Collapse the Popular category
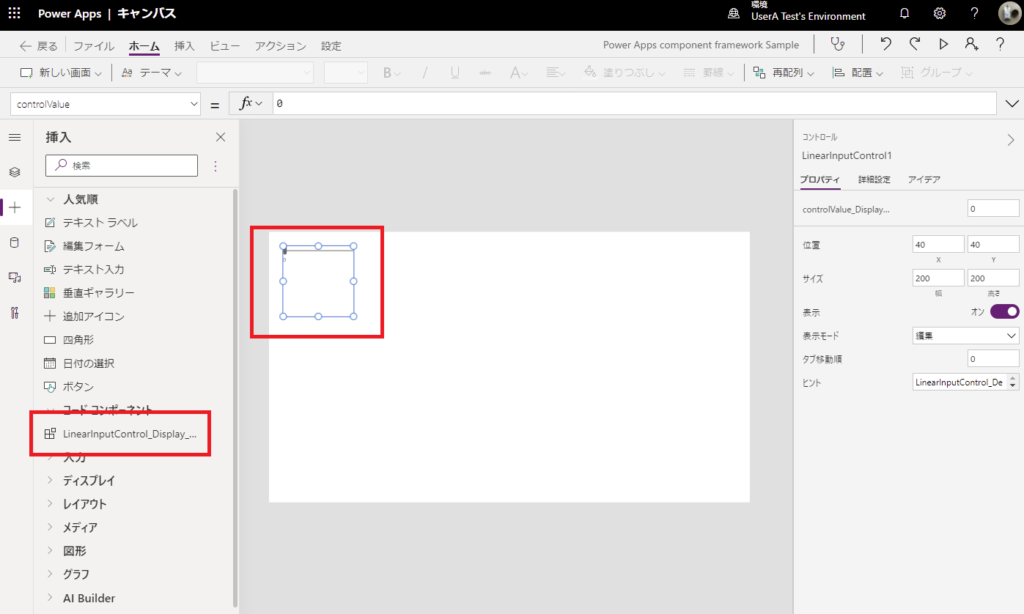 point(50,199)
